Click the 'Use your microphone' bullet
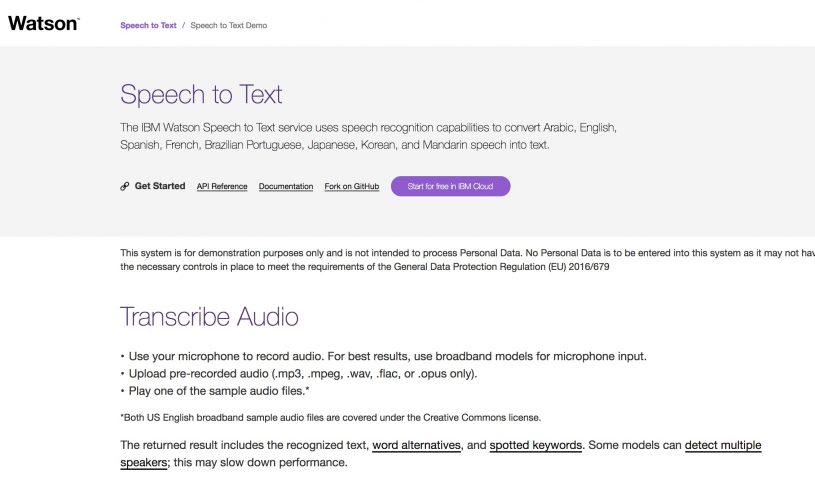Image resolution: width=815 pixels, height=480 pixels. click(x=384, y=356)
